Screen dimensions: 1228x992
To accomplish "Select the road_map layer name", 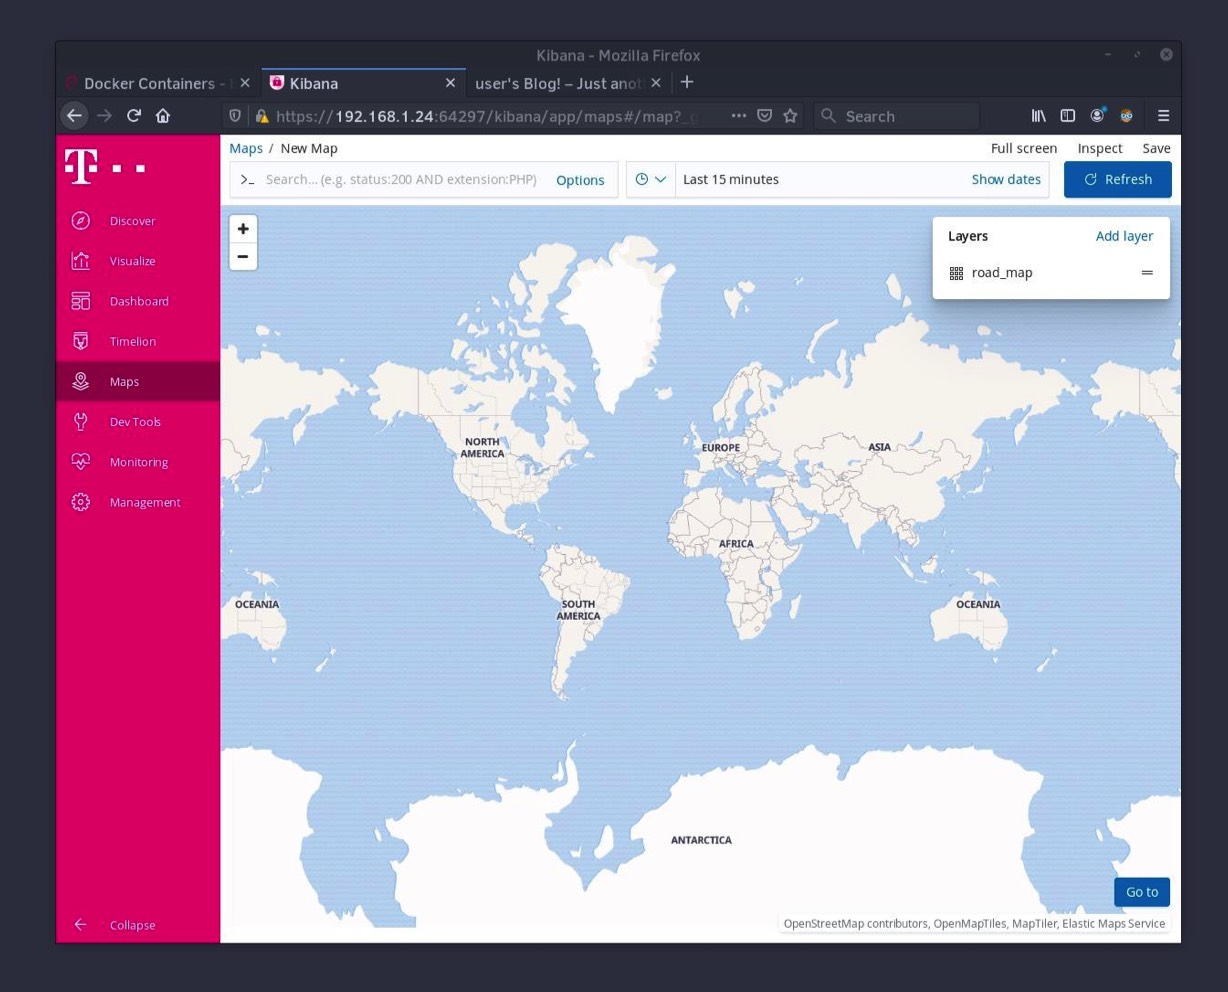I will (x=1002, y=273).
